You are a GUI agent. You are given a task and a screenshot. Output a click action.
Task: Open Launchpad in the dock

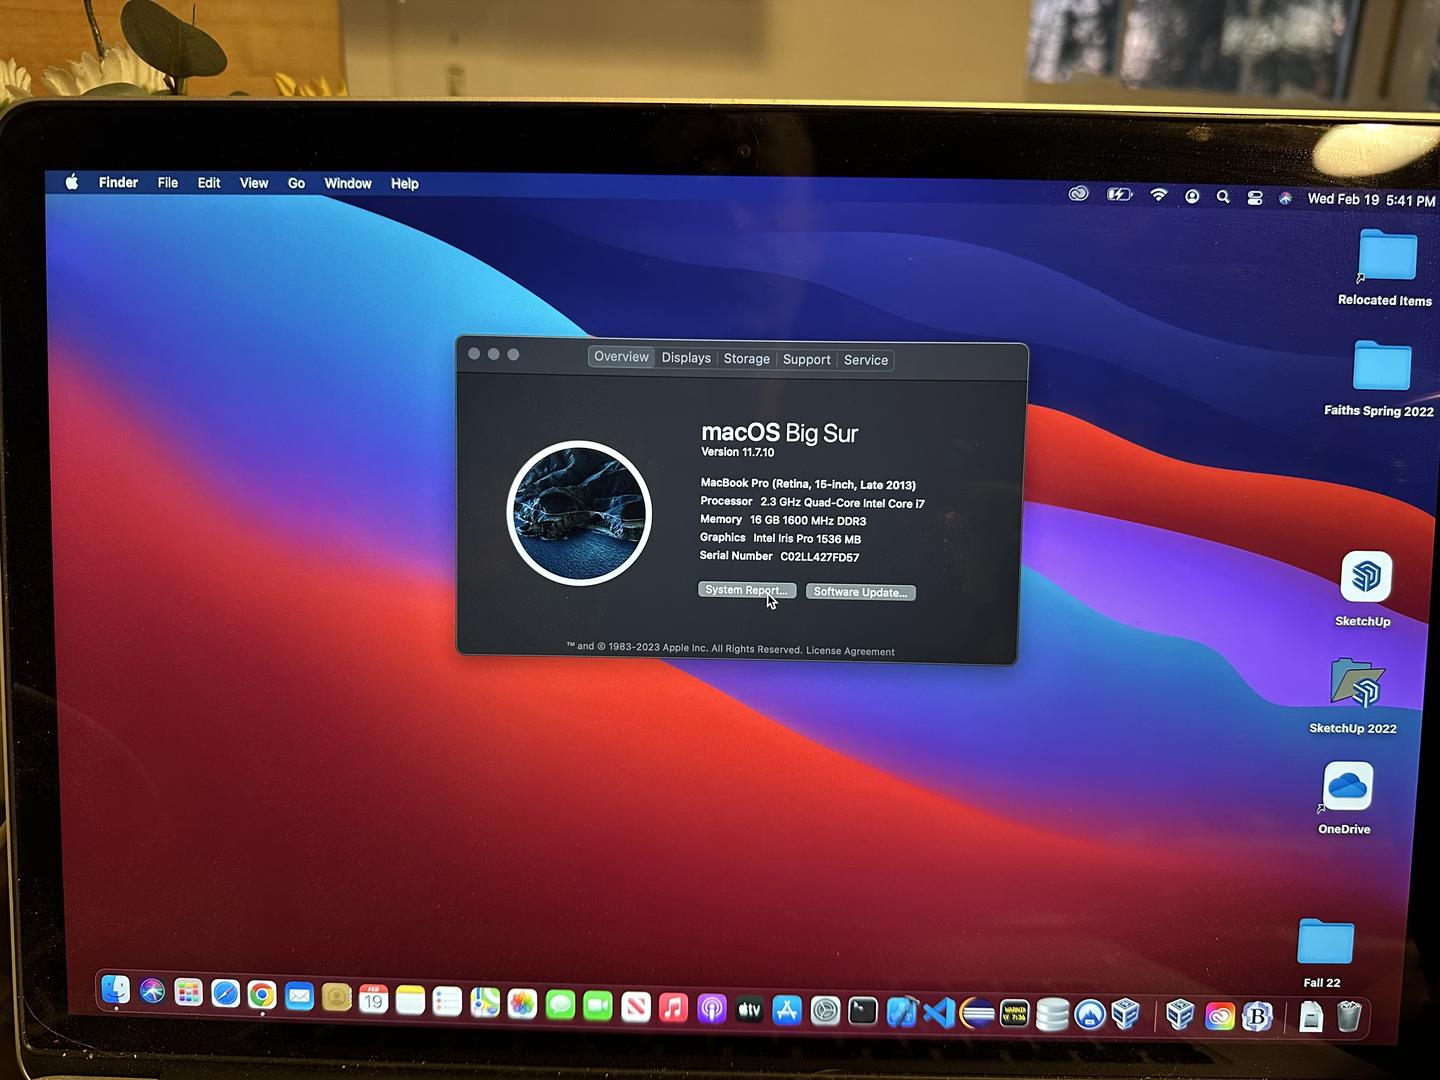188,992
